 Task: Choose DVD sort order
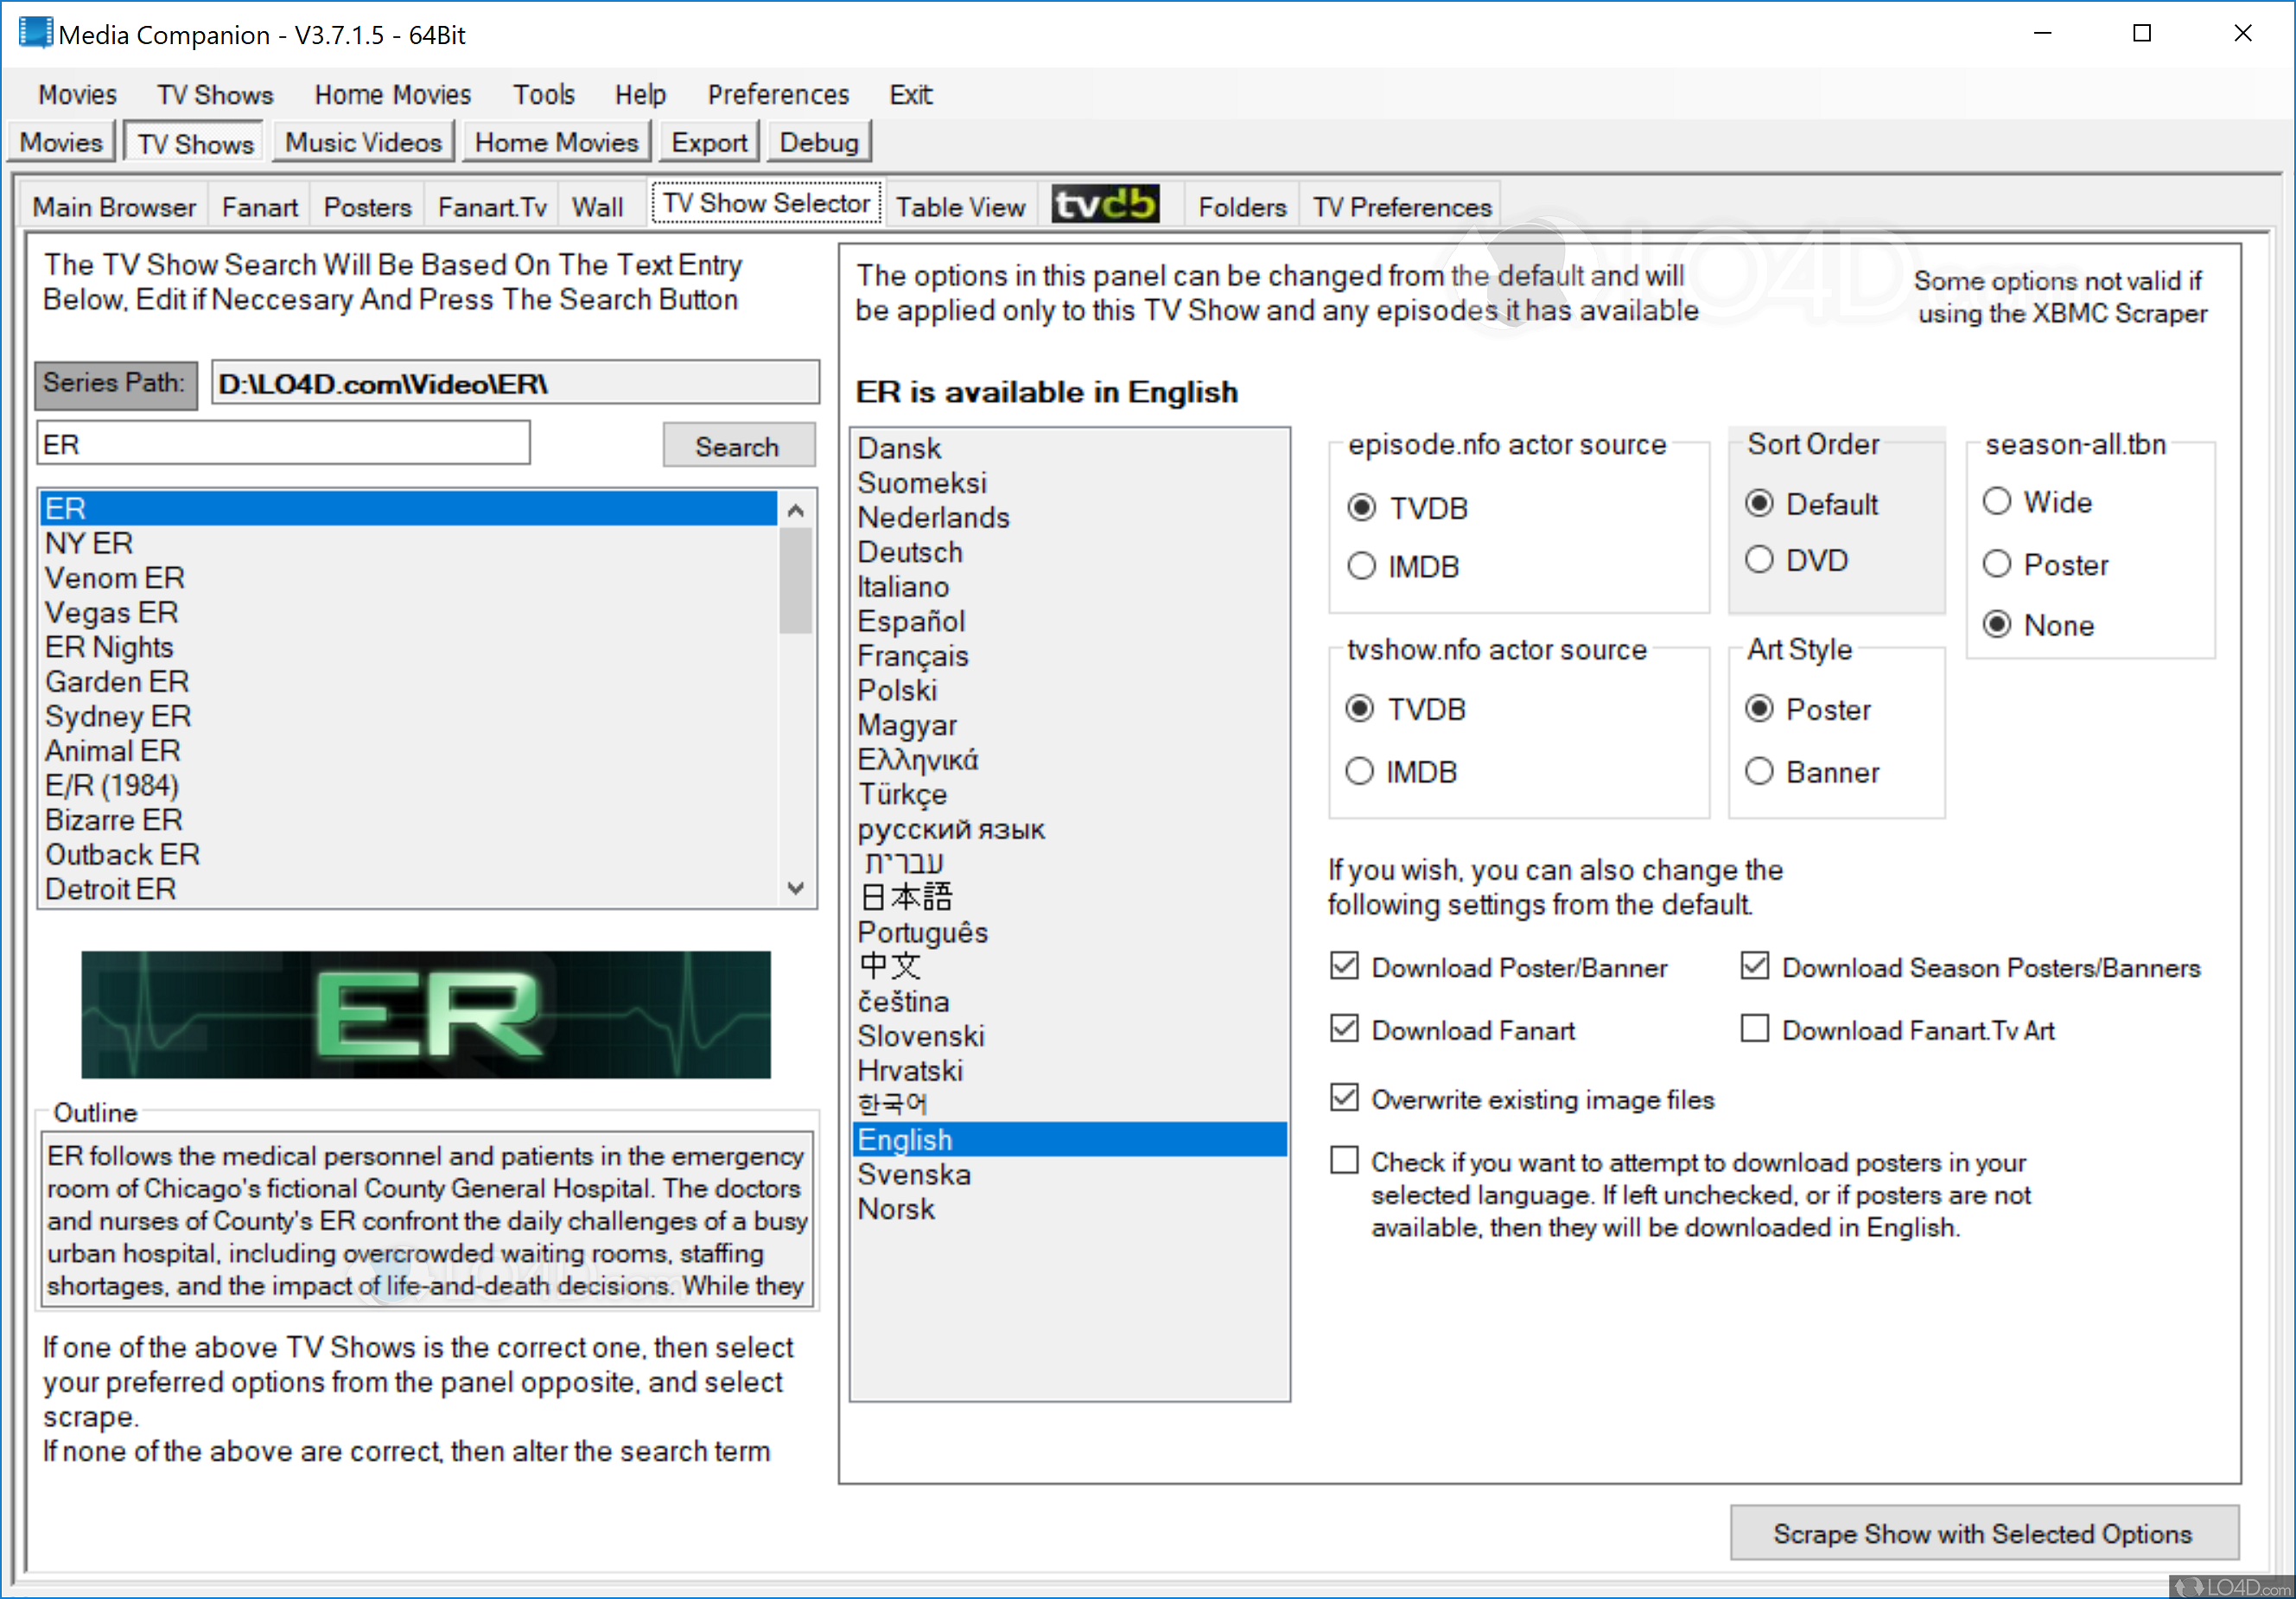pos(1759,560)
